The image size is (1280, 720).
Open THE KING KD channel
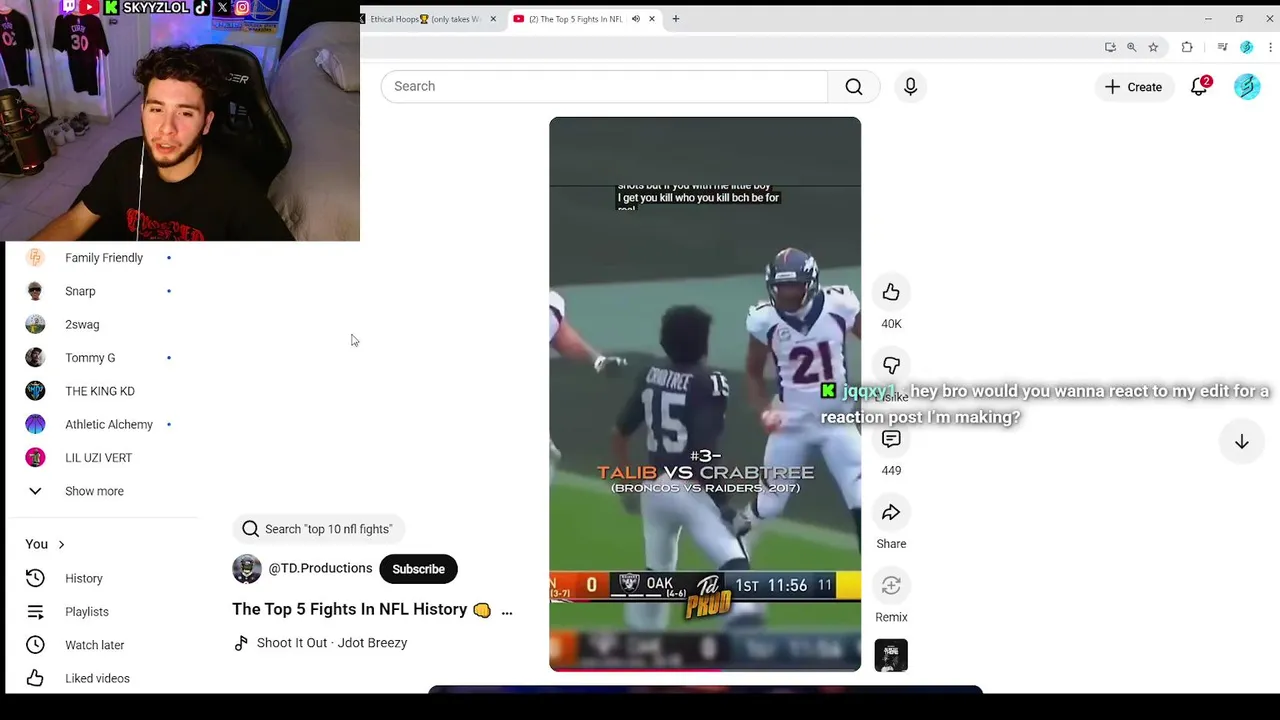click(100, 391)
